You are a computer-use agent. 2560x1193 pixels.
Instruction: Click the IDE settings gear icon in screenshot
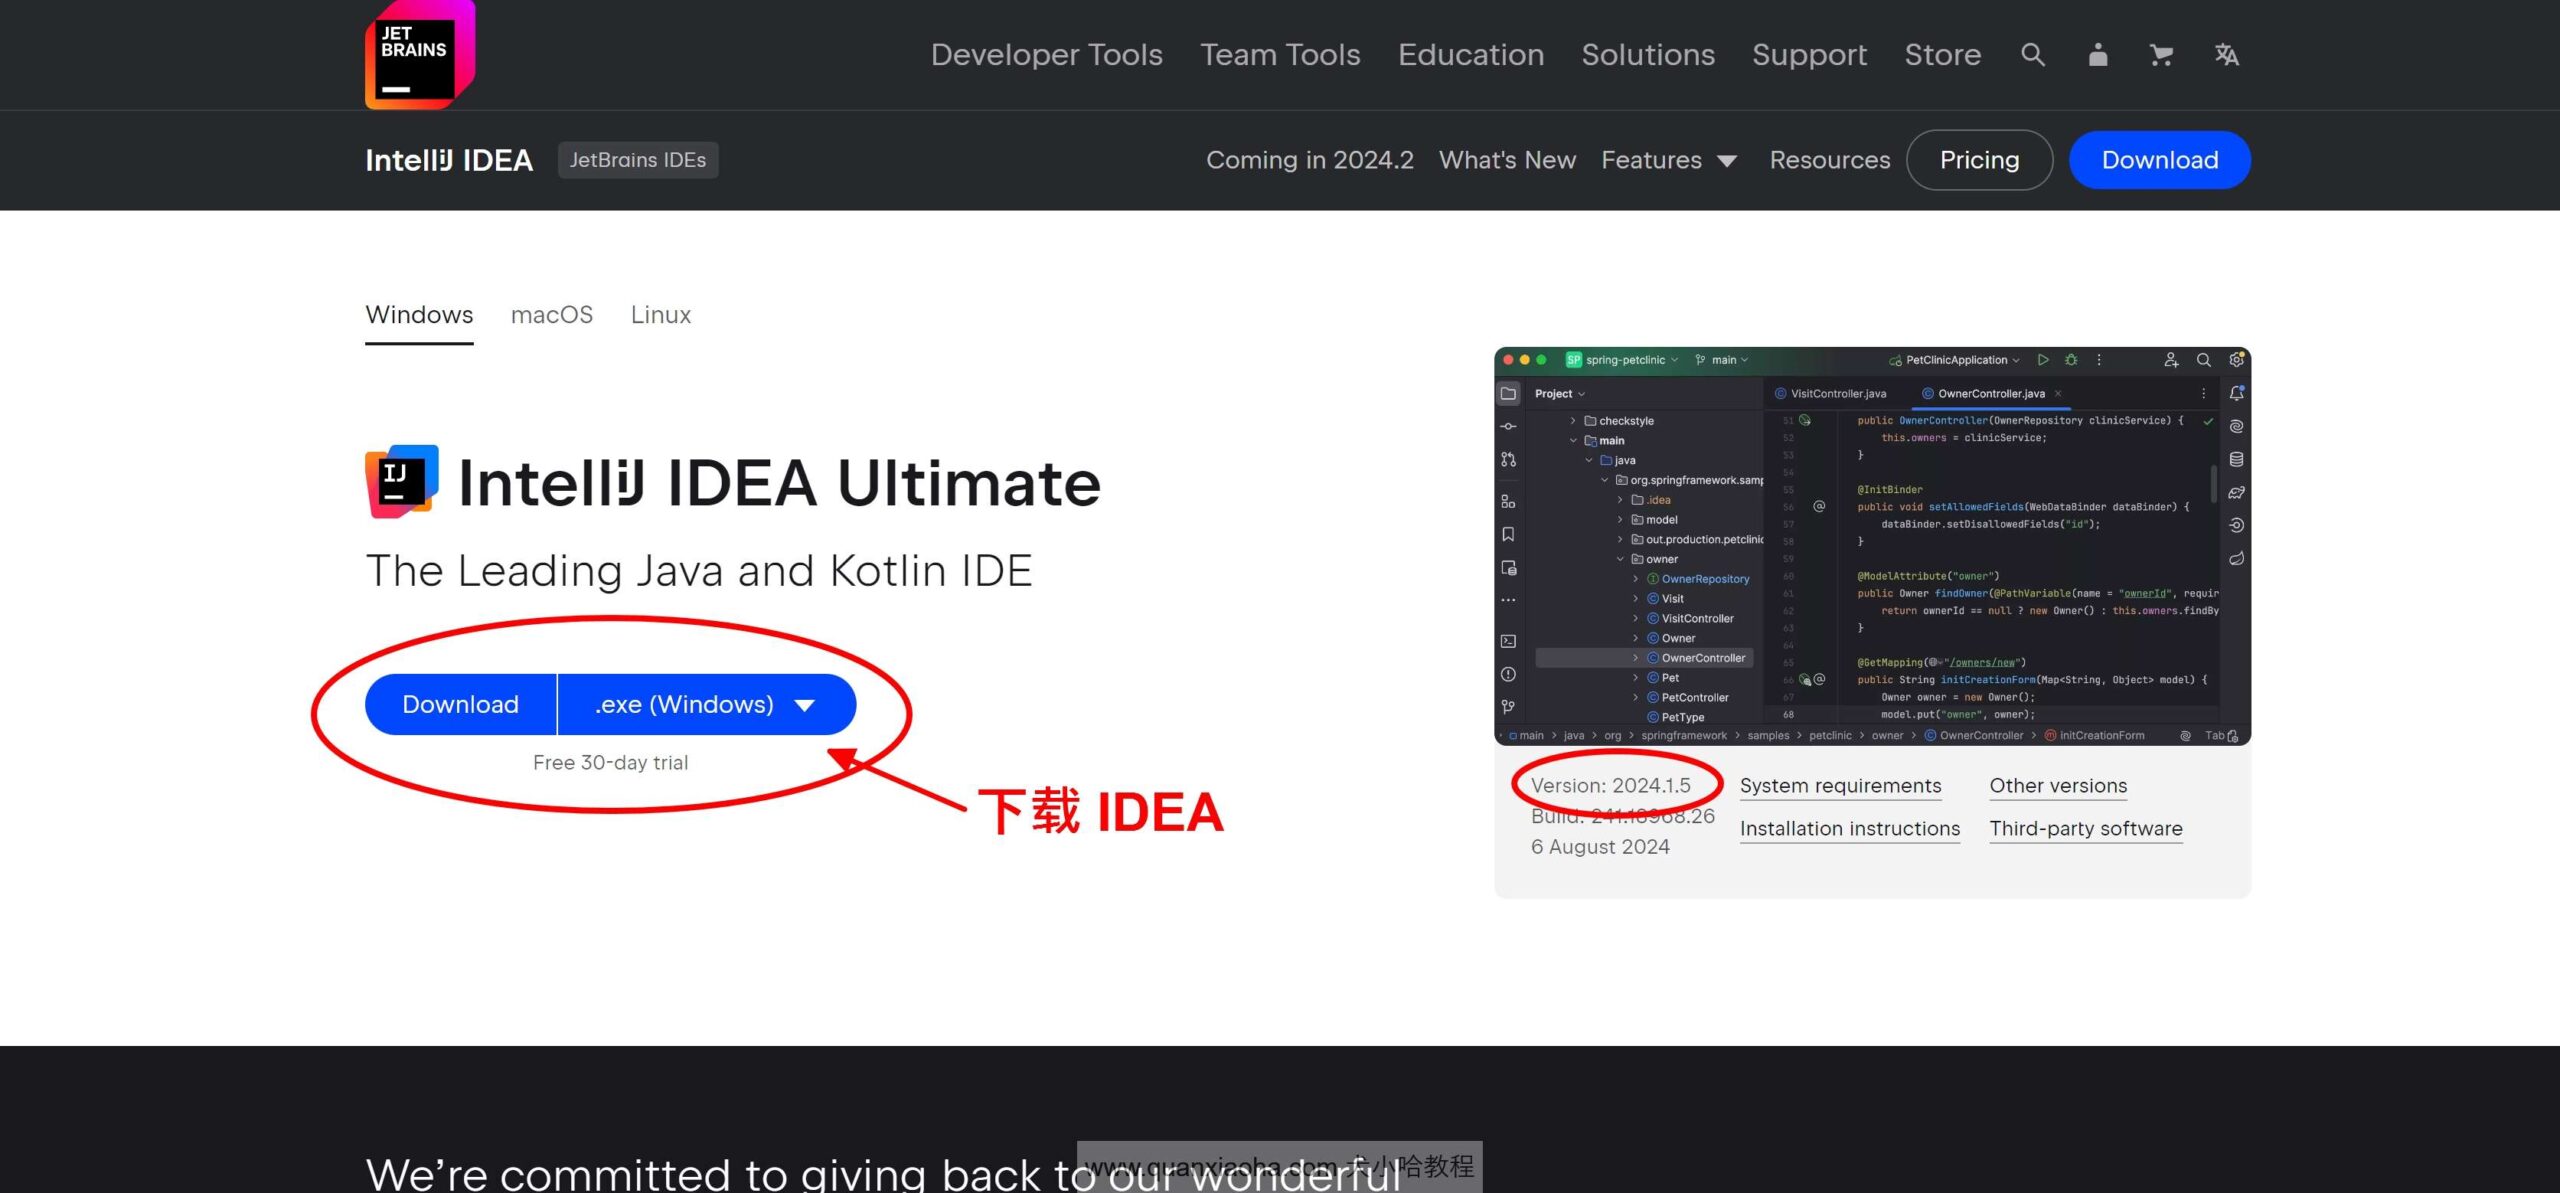pos(2237,360)
